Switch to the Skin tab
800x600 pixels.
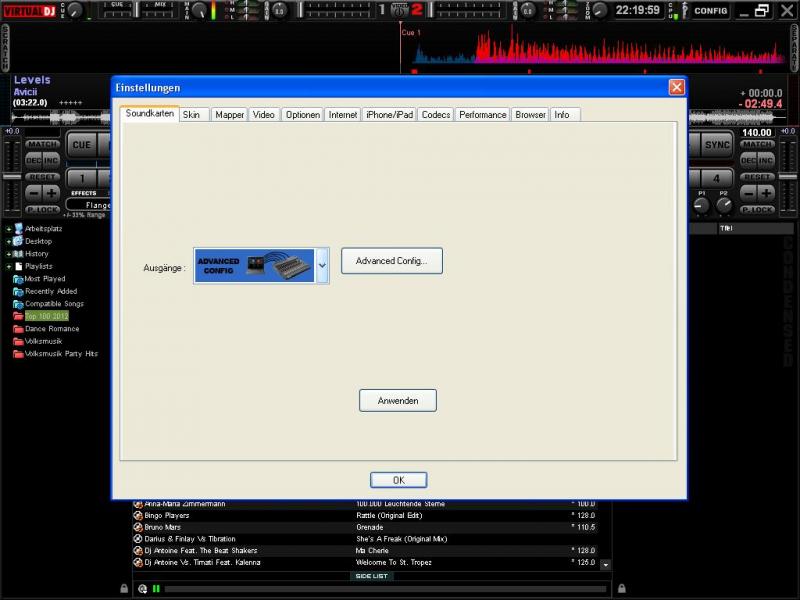pos(194,115)
